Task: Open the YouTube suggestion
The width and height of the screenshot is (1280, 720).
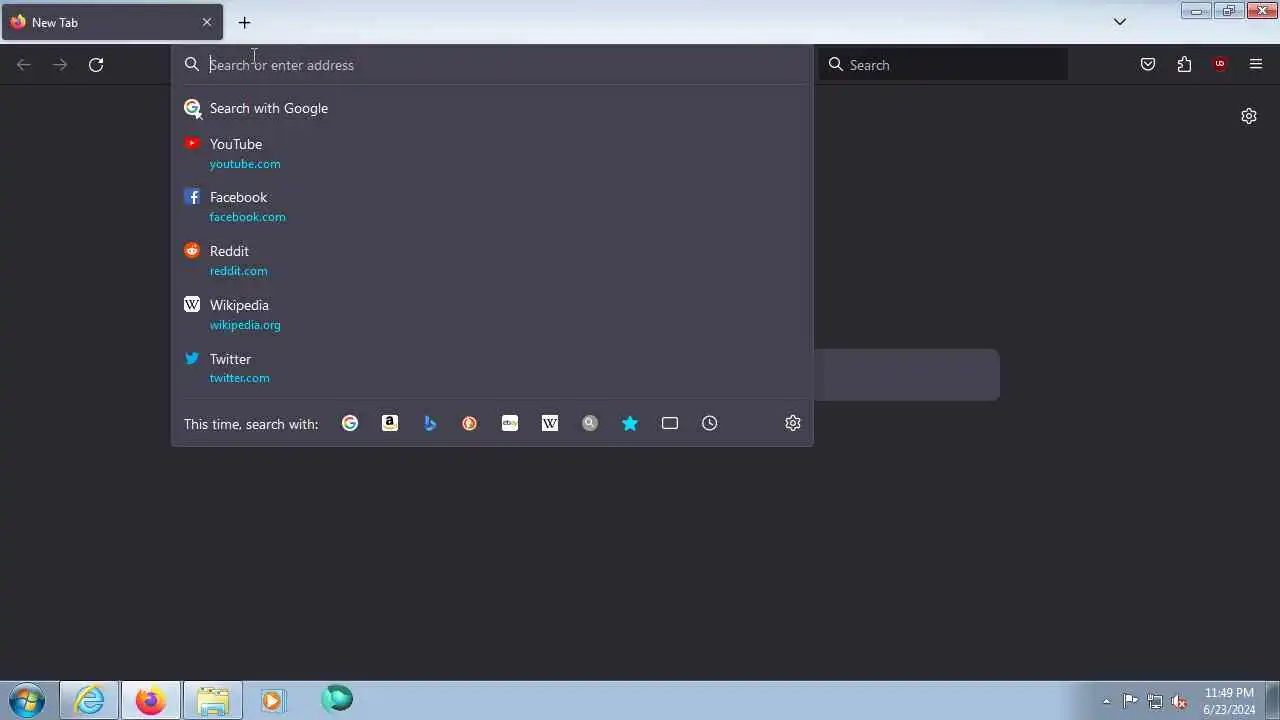Action: pyautogui.click(x=492, y=153)
